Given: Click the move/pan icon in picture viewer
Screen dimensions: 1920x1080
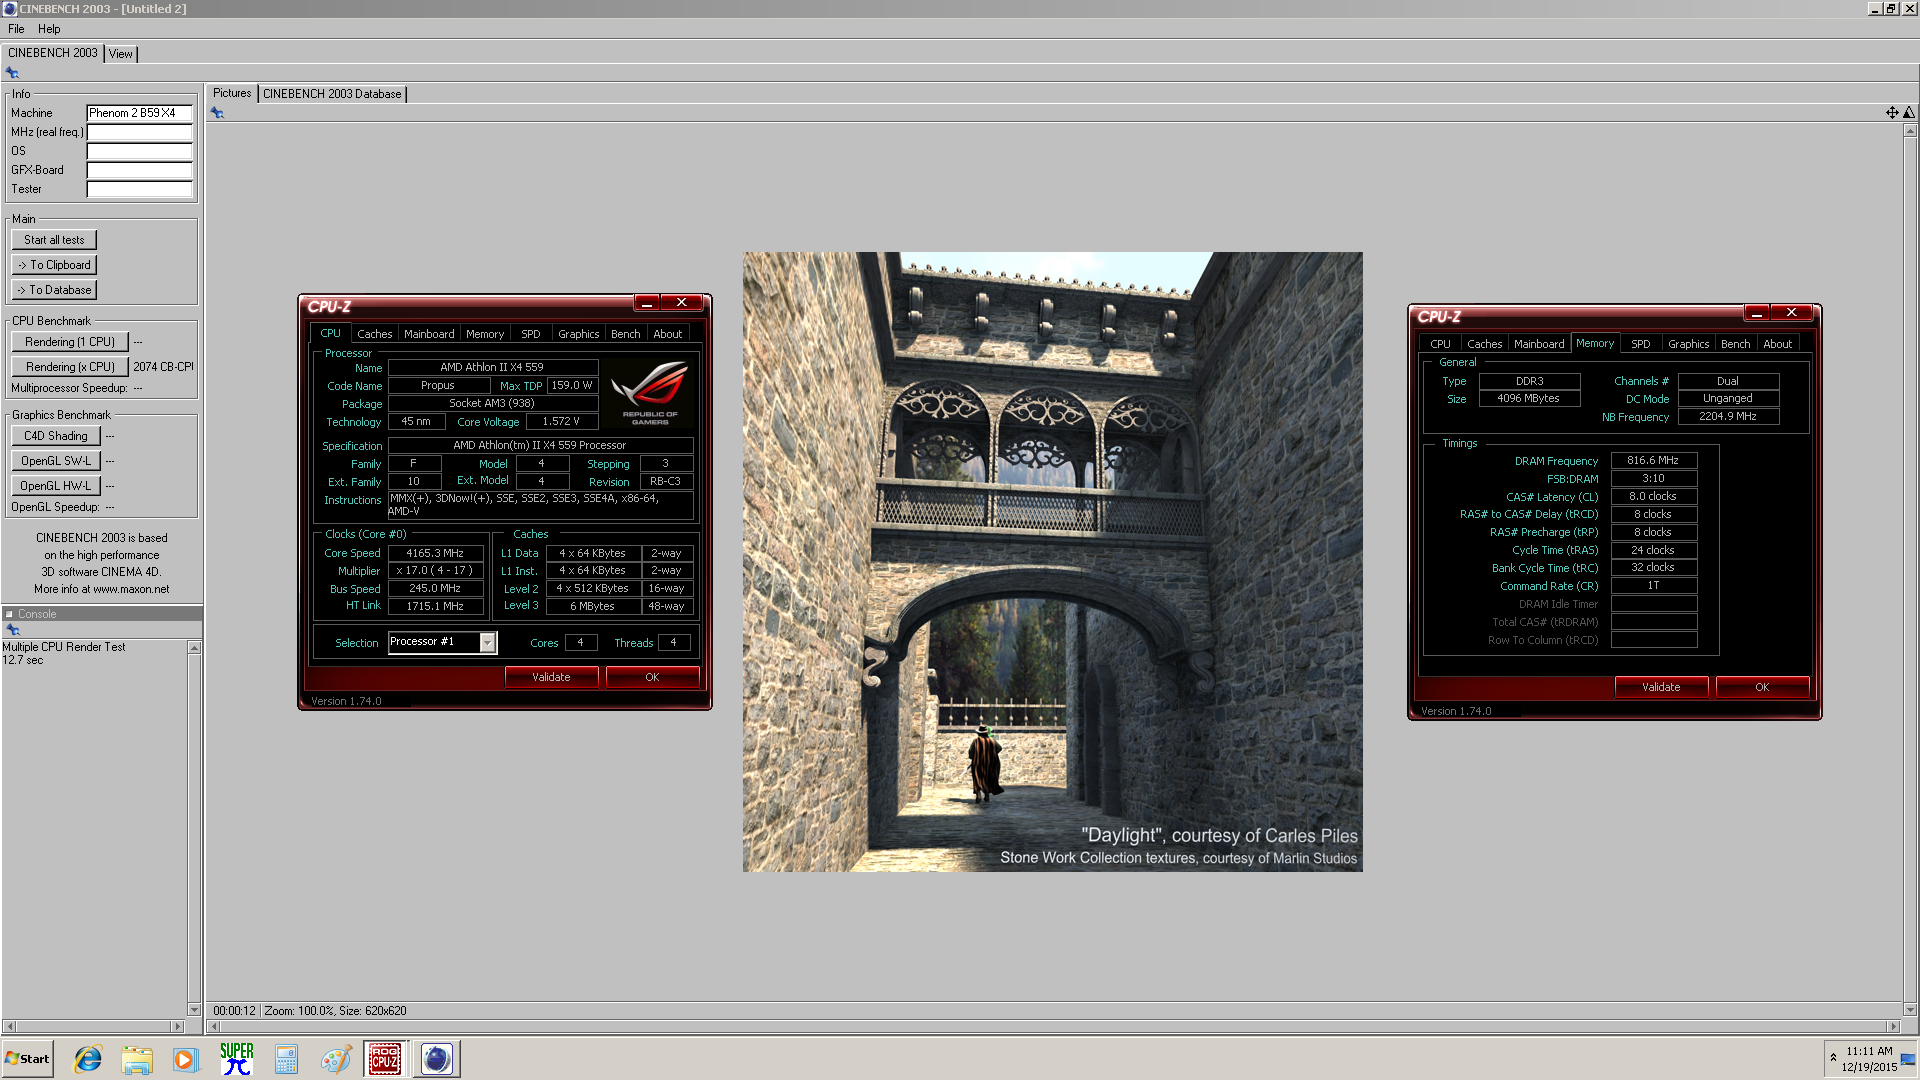Looking at the screenshot, I should pos(1892,113).
